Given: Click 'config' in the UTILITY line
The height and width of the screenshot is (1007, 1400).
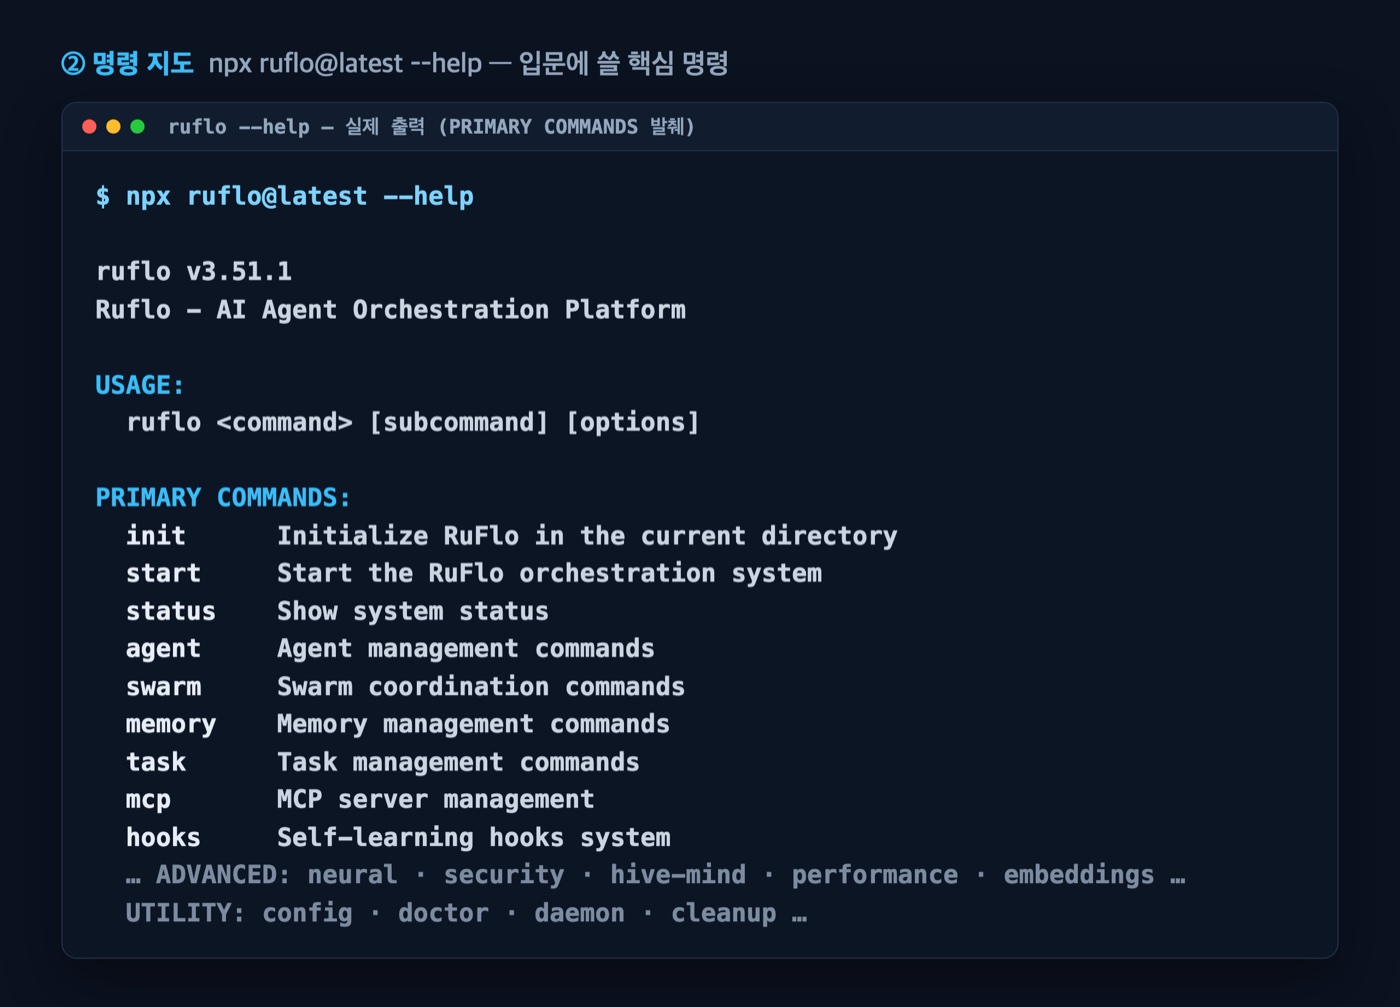Looking at the screenshot, I should click(x=307, y=913).
